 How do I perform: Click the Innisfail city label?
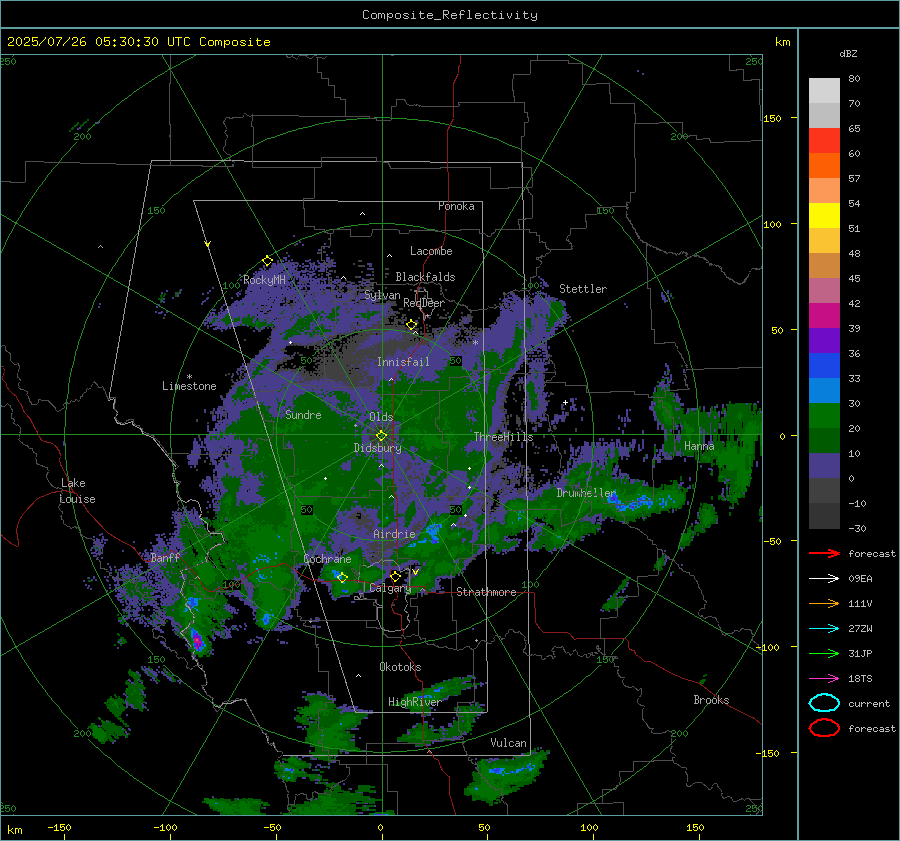(403, 362)
